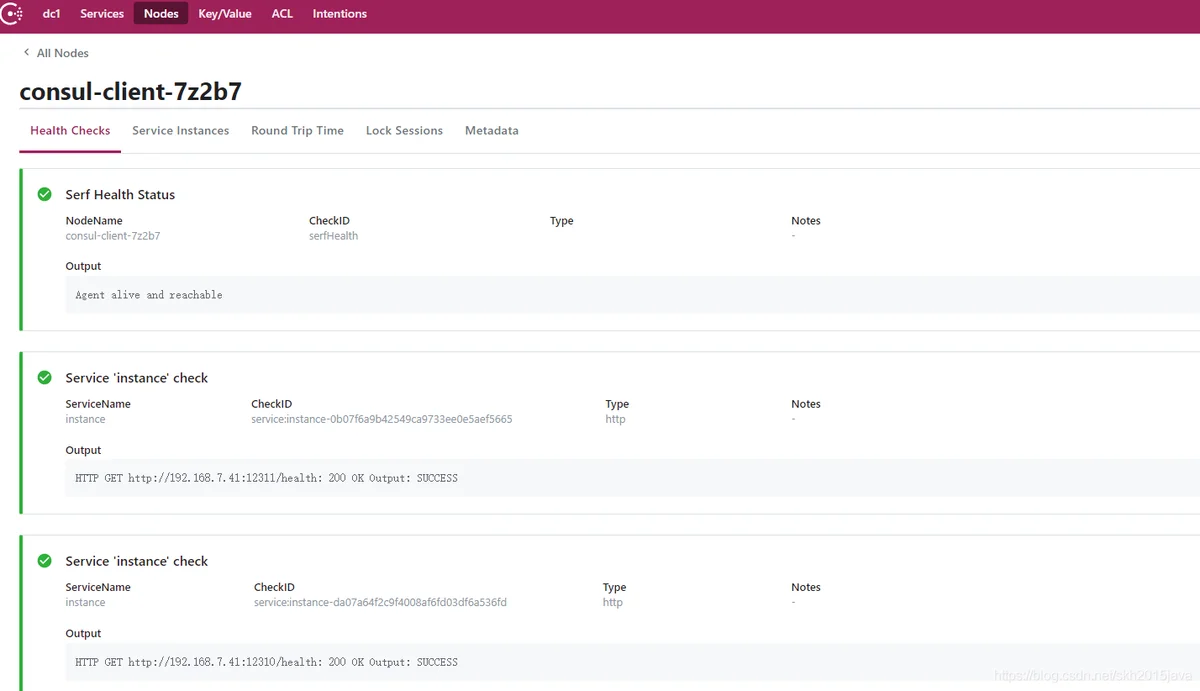The width and height of the screenshot is (1200, 691).
Task: Select the Health Checks tab
Action: (70, 131)
